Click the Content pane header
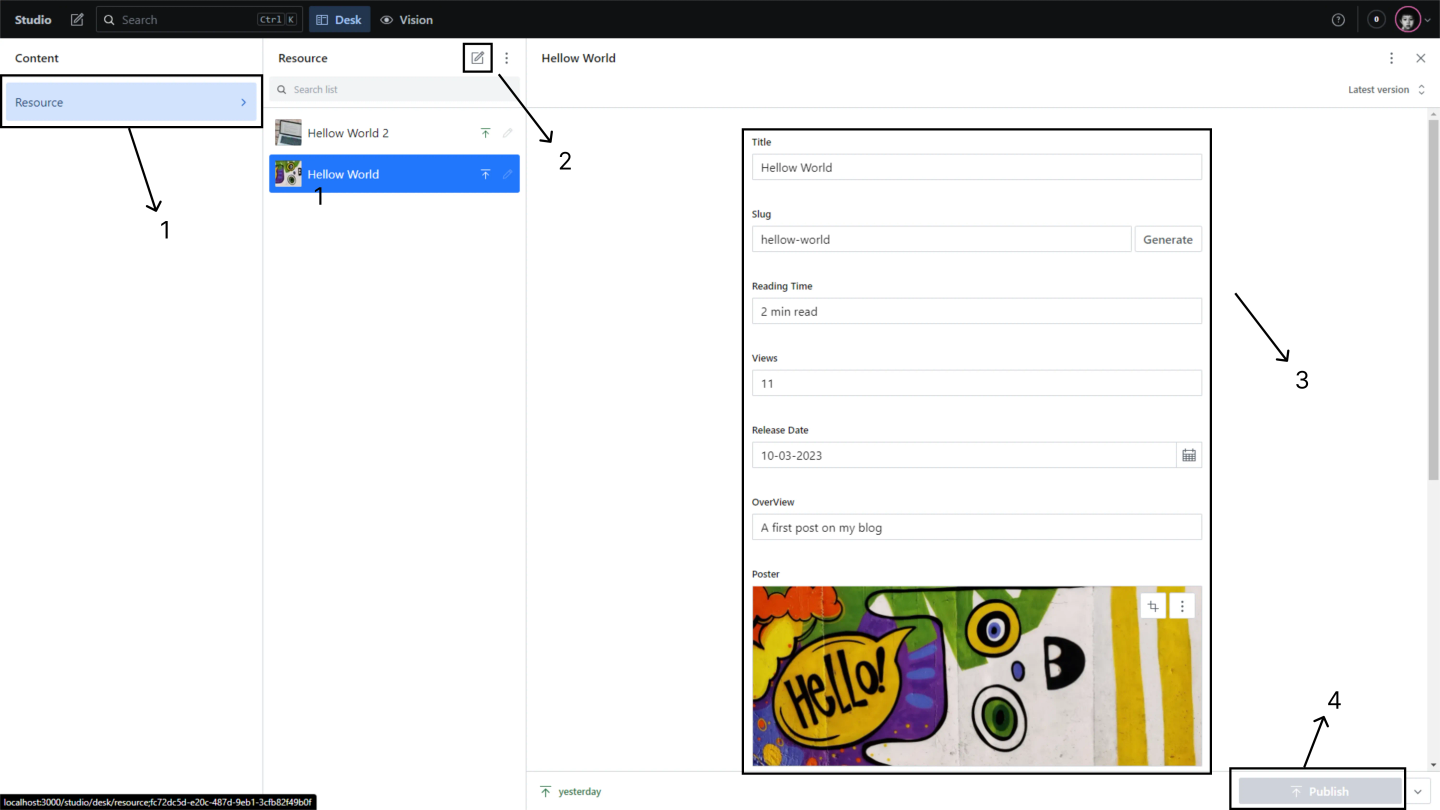This screenshot has width=1440, height=810. pyautogui.click(x=37, y=58)
